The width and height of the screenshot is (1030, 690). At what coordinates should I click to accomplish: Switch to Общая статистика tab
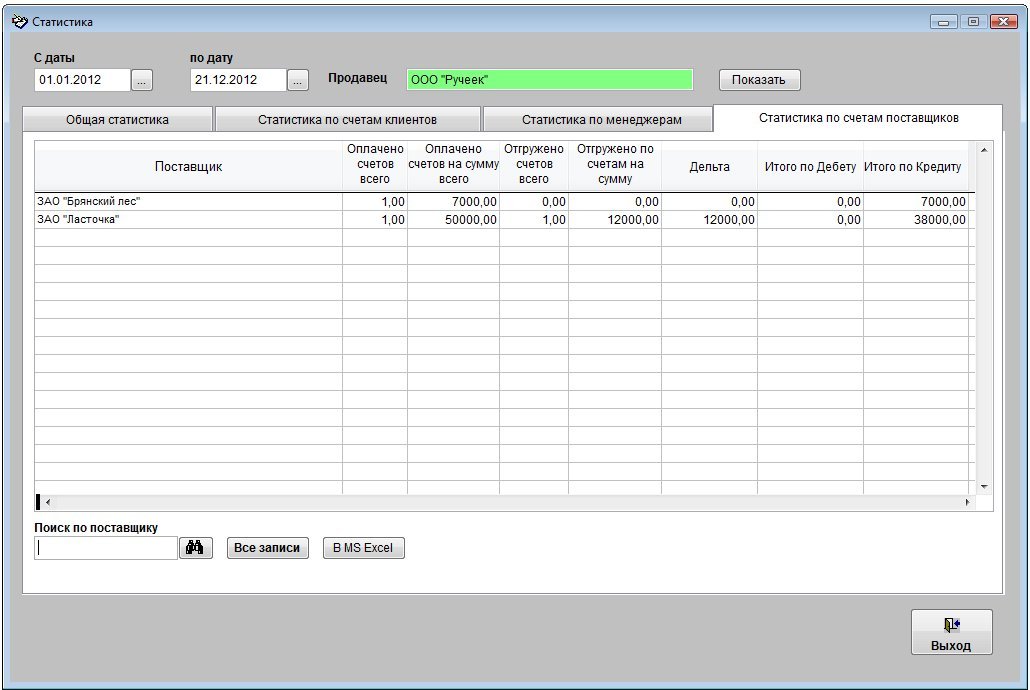coord(117,120)
